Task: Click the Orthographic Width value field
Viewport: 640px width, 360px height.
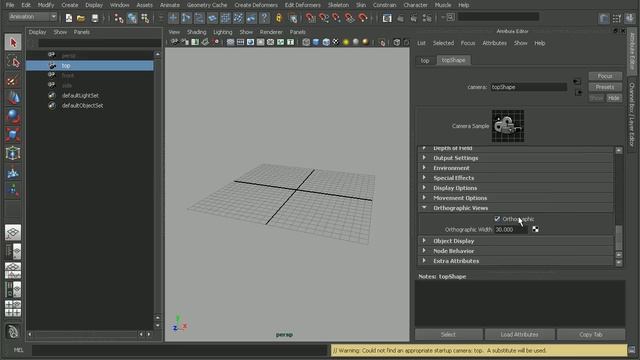Action: pyautogui.click(x=511, y=230)
